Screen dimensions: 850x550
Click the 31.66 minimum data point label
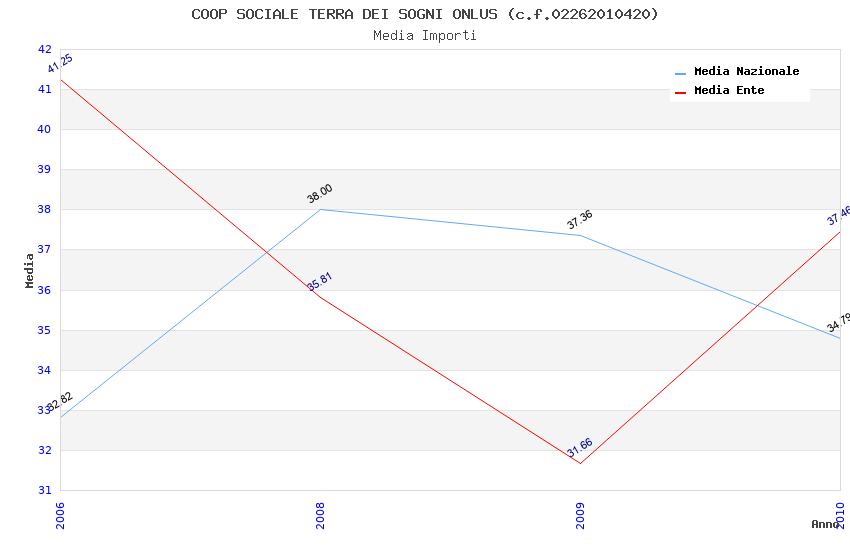coord(580,448)
